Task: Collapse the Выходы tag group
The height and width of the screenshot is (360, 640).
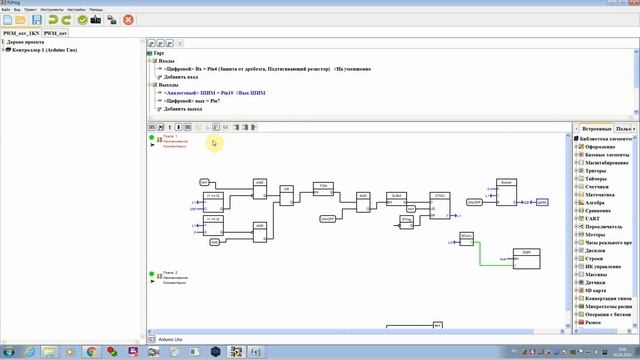Action: point(150,85)
